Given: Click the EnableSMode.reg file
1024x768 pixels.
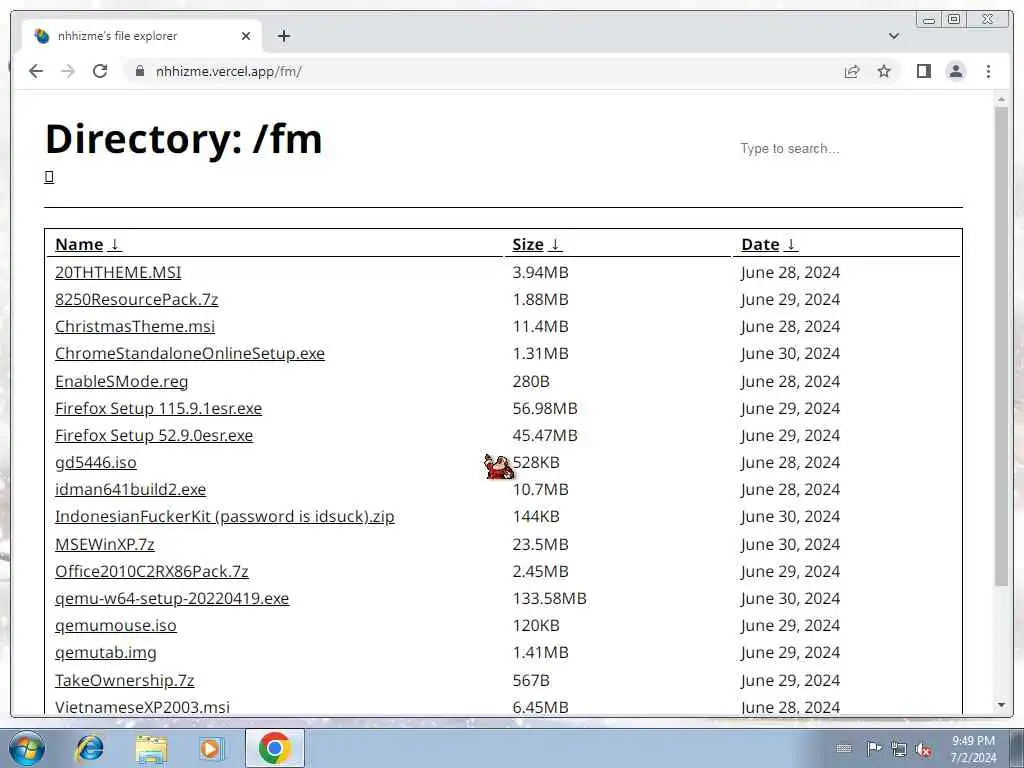Looking at the screenshot, I should (121, 381).
